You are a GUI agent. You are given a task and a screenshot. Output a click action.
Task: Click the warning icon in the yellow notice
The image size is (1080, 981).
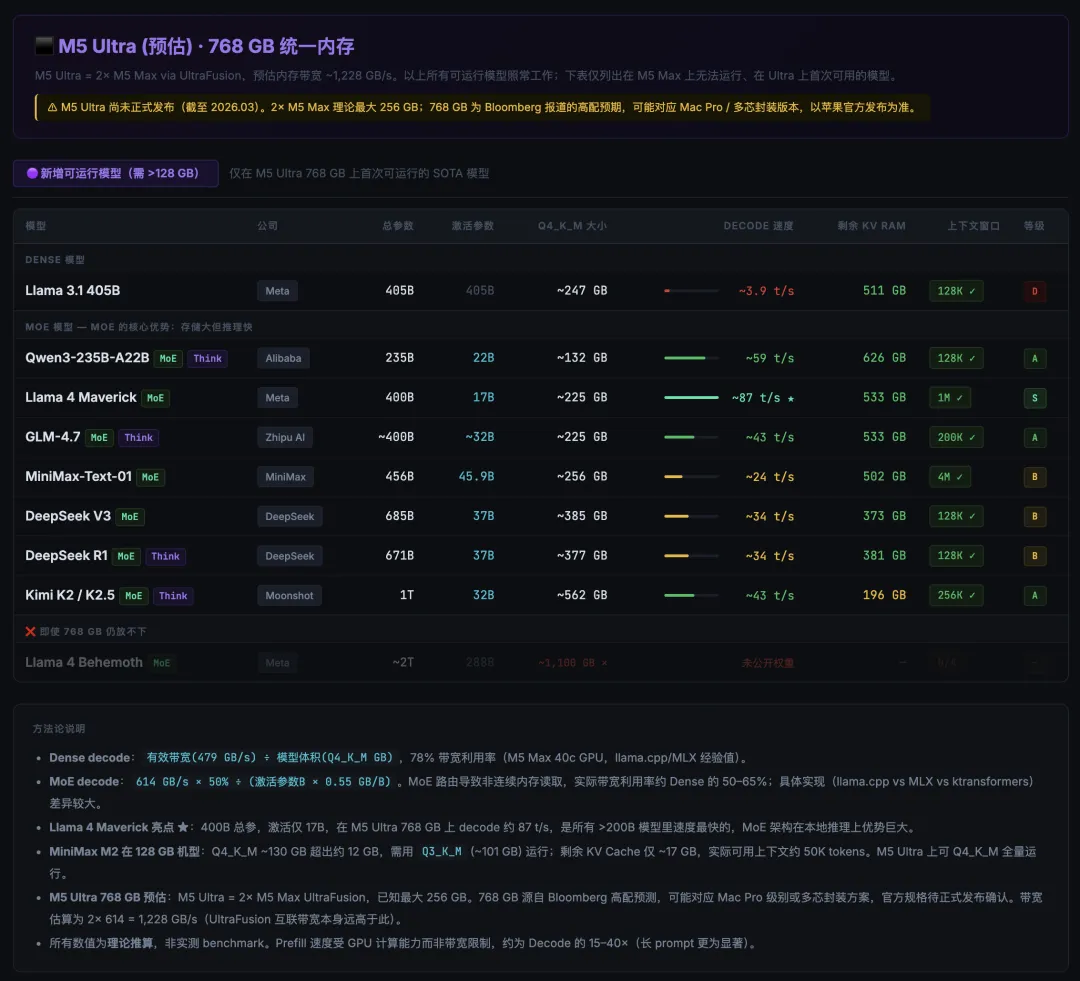click(x=51, y=107)
